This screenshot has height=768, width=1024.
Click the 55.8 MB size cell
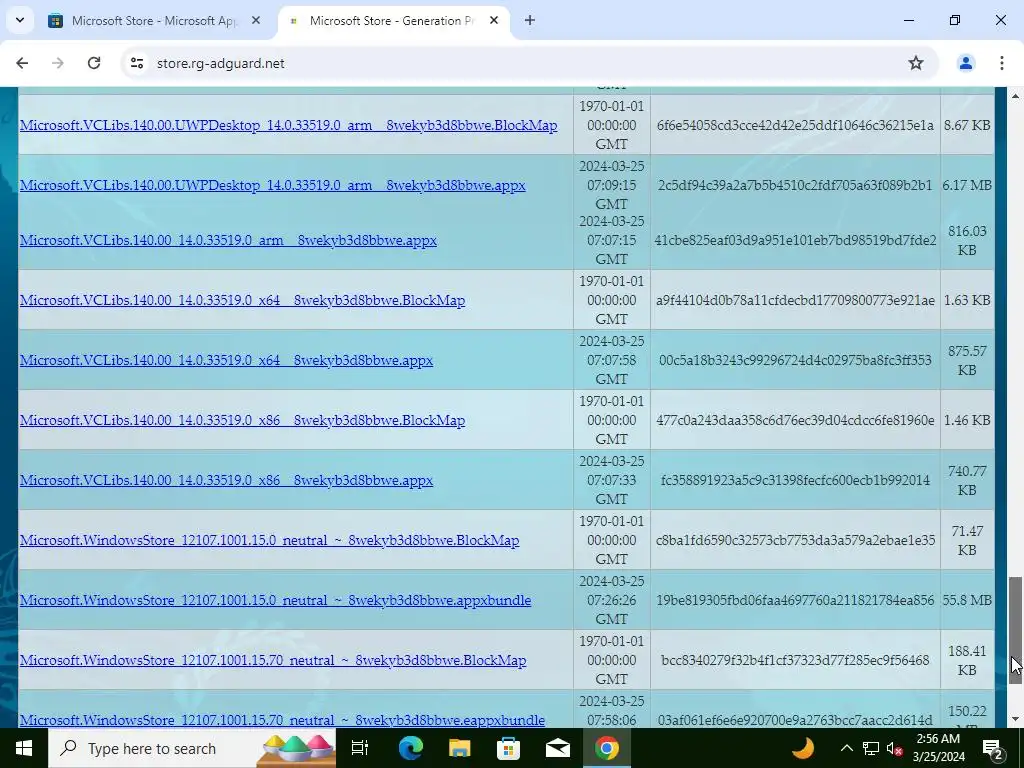(x=967, y=600)
